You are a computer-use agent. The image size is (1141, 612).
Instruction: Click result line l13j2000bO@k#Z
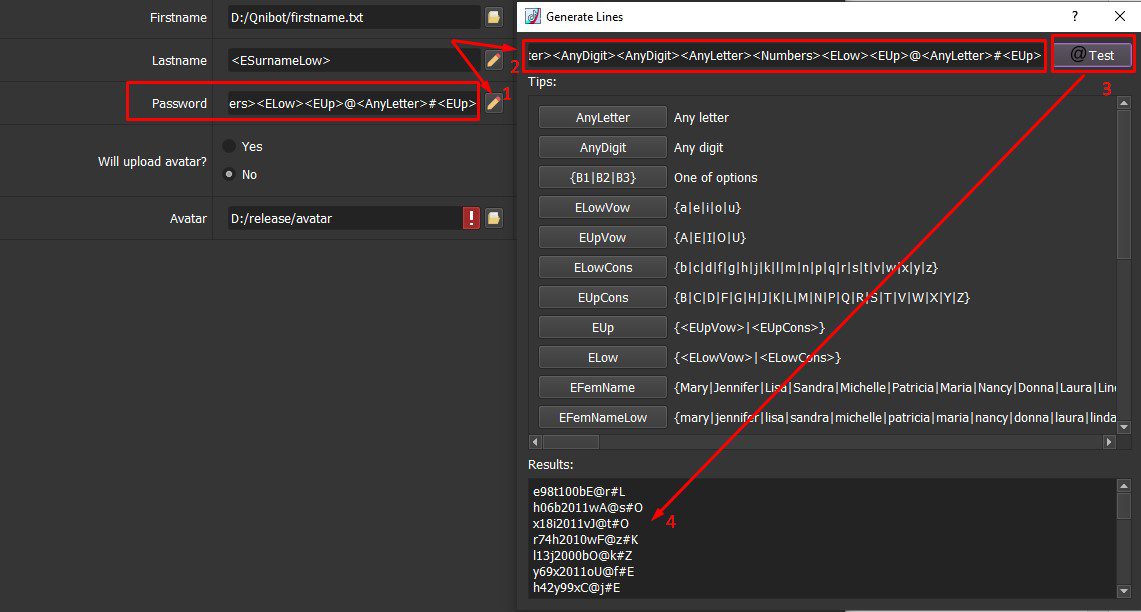(582, 555)
